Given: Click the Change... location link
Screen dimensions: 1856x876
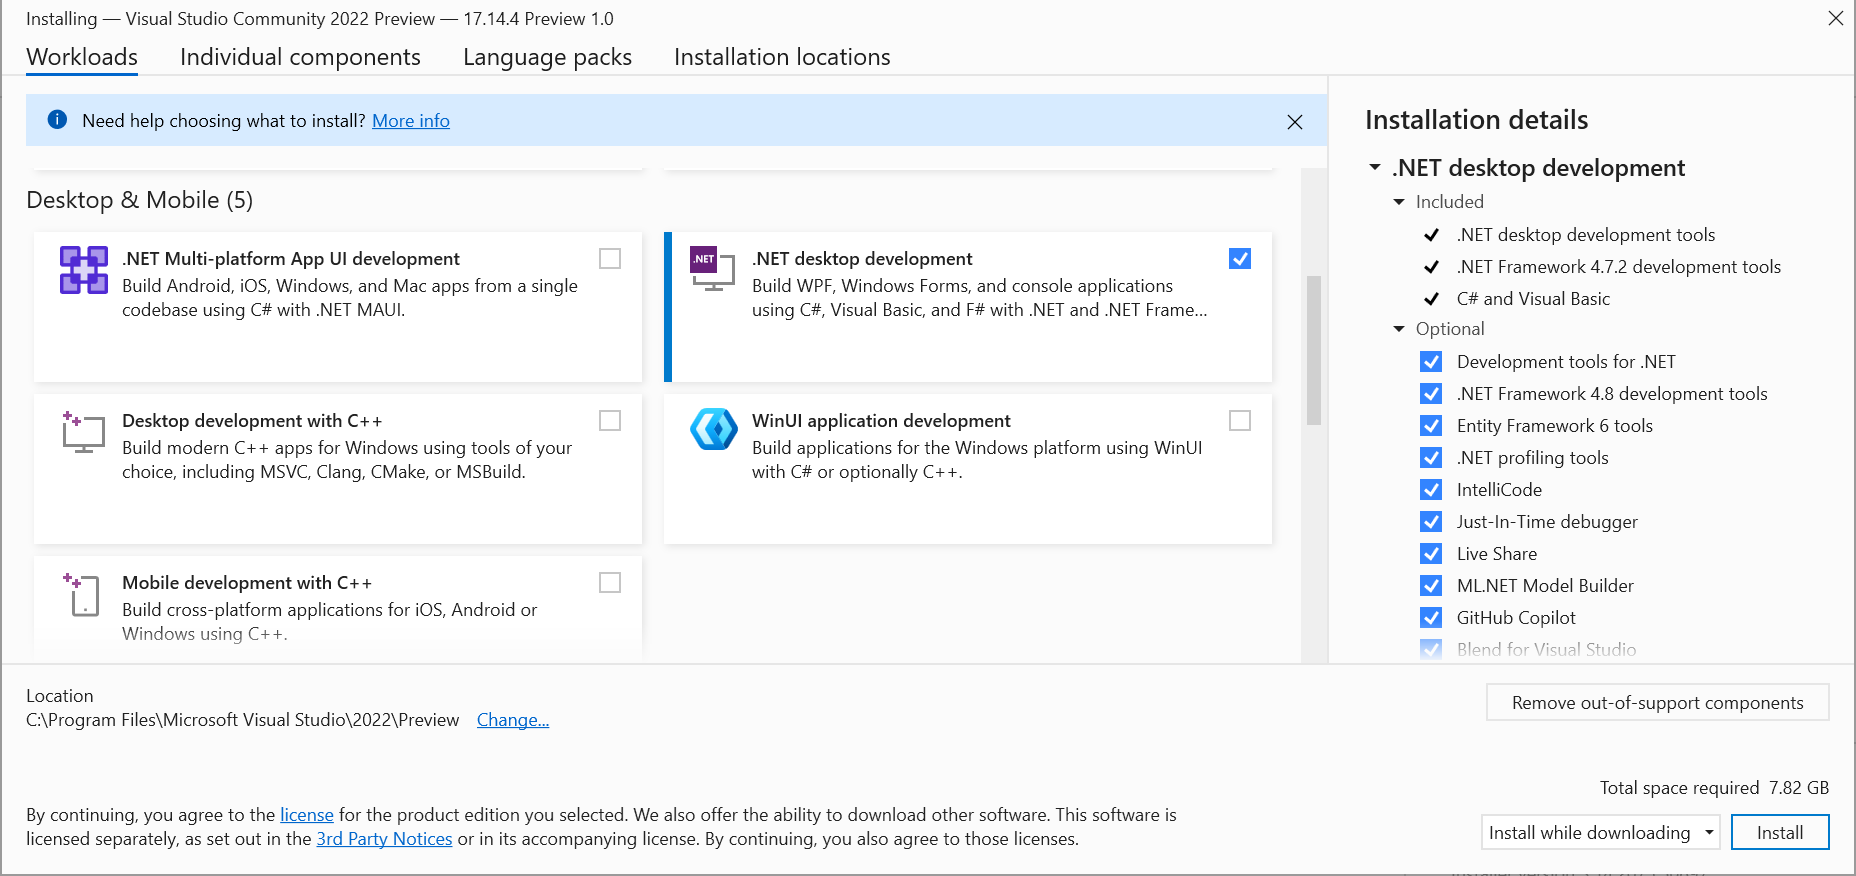Looking at the screenshot, I should tap(513, 720).
